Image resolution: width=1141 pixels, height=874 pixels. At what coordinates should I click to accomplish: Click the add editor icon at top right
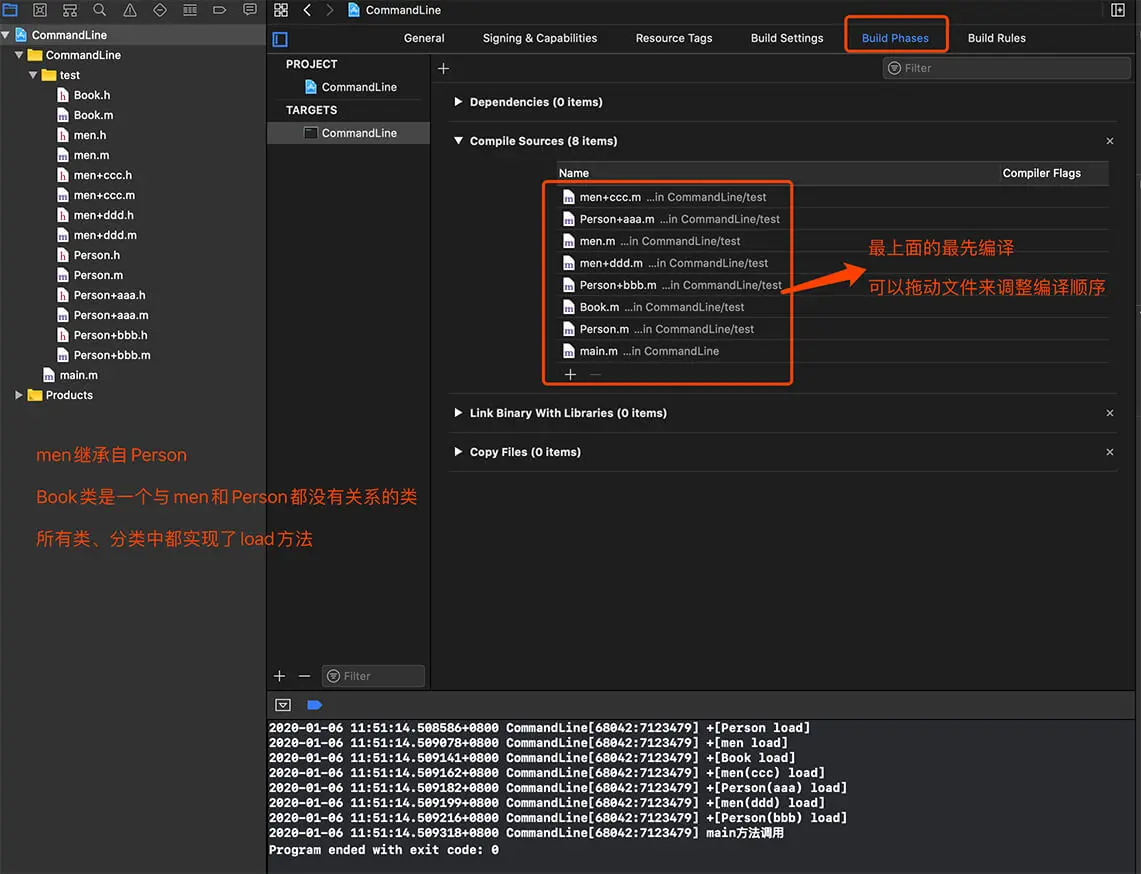[1118, 10]
